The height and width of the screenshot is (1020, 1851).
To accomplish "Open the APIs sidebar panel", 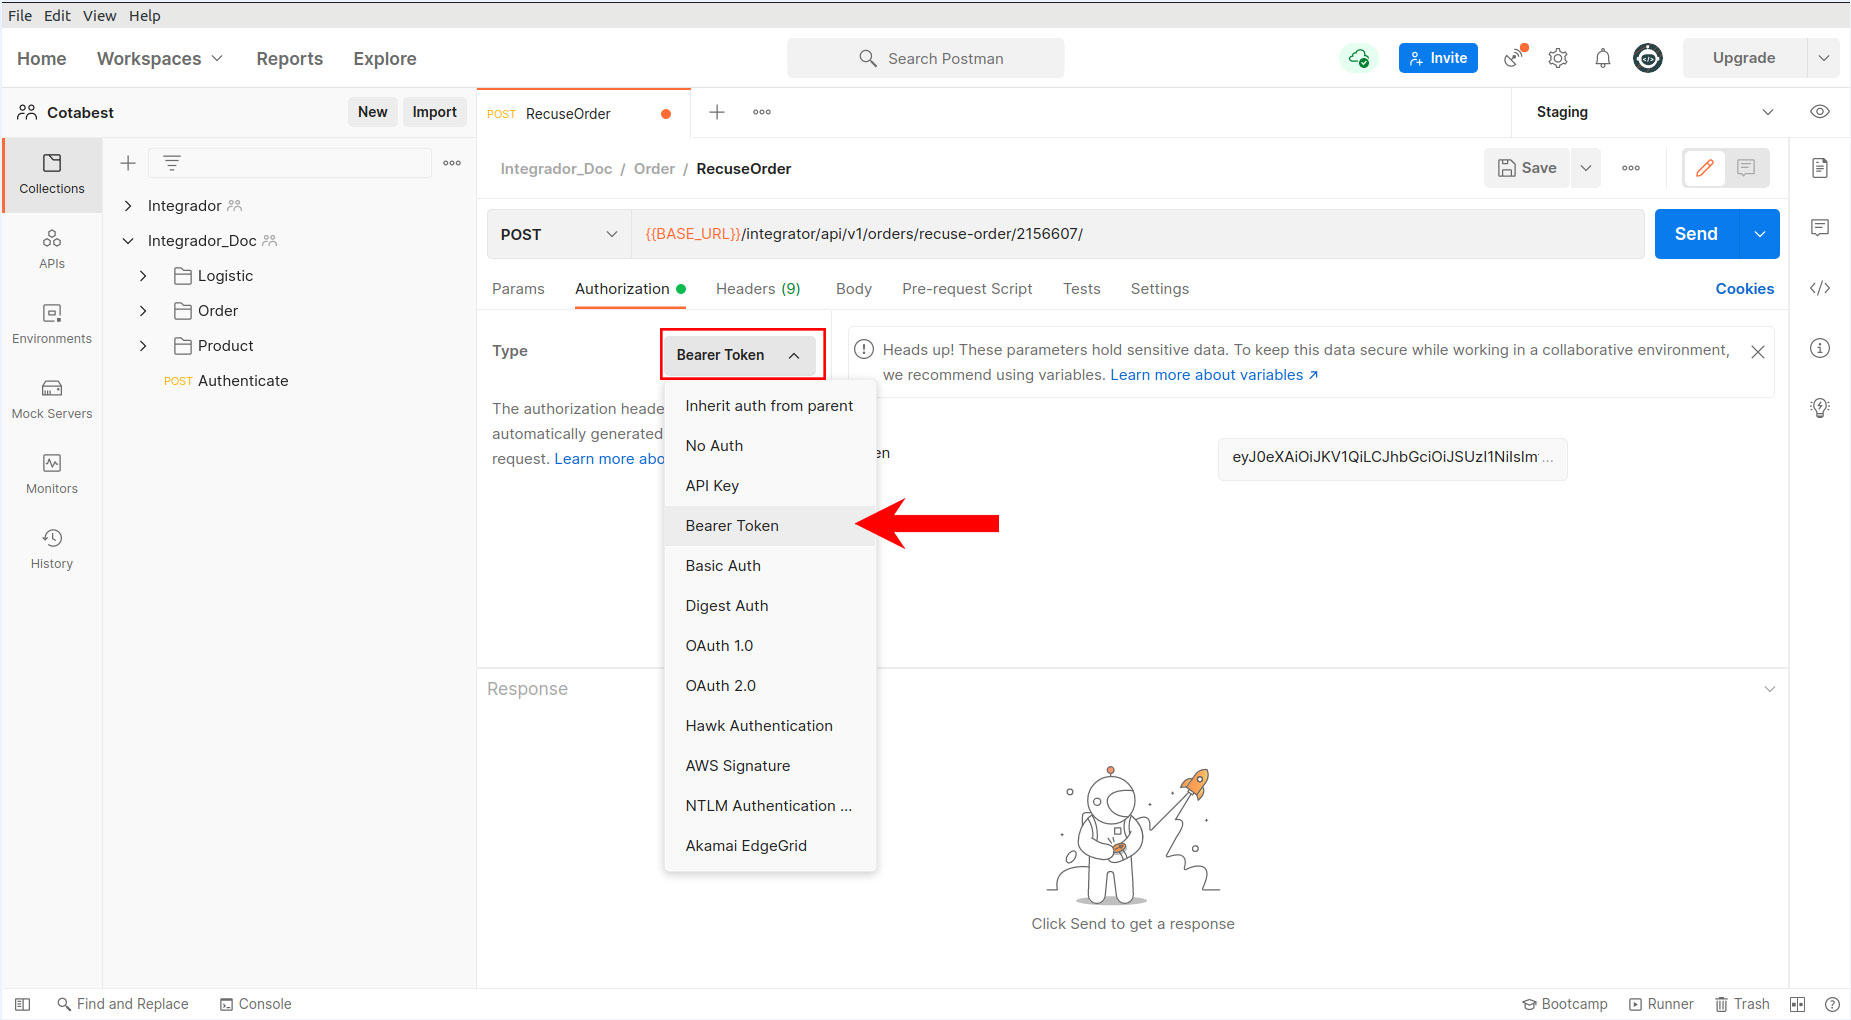I will (52, 249).
